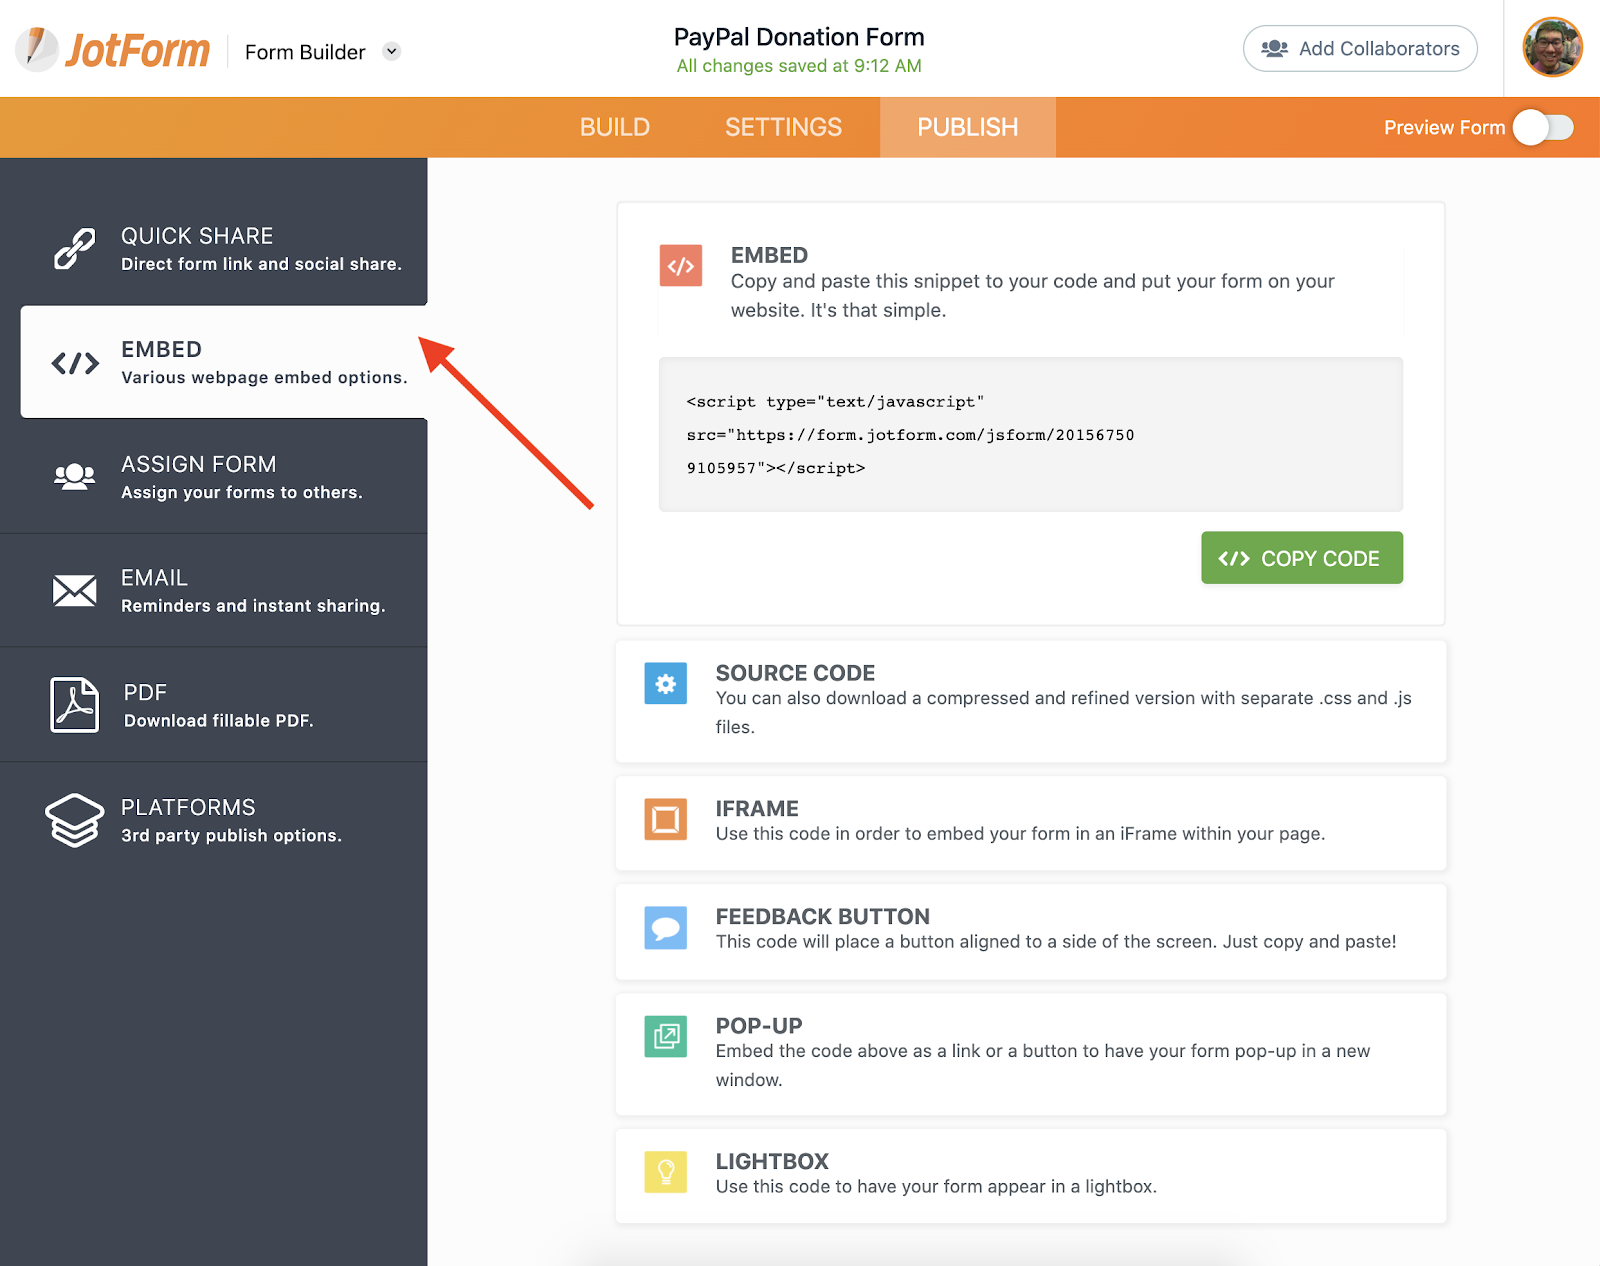
Task: Open the user profile avatar
Action: tap(1551, 47)
